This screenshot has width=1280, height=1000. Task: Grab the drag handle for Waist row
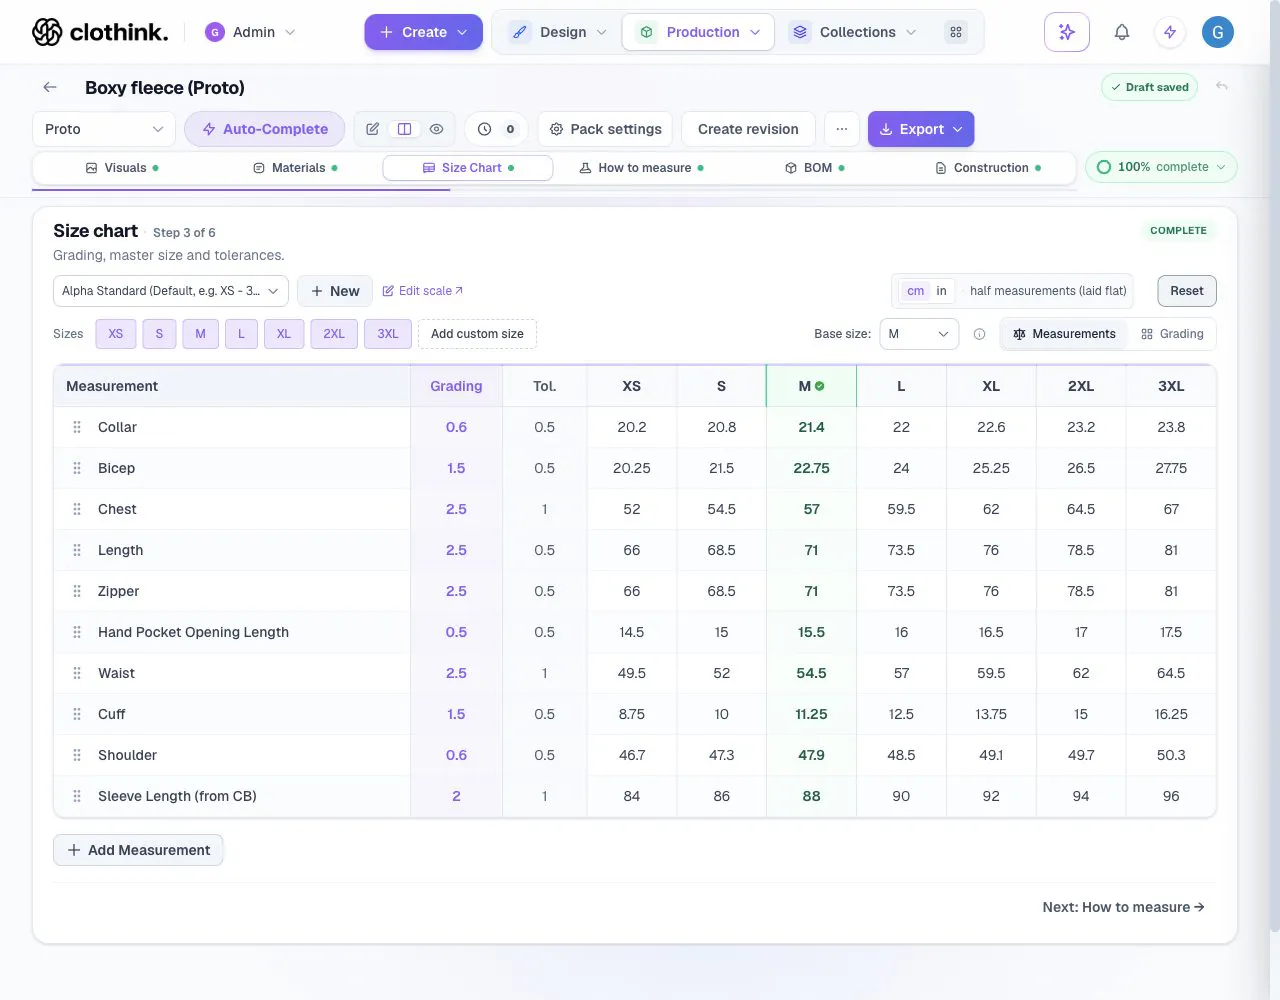(77, 673)
